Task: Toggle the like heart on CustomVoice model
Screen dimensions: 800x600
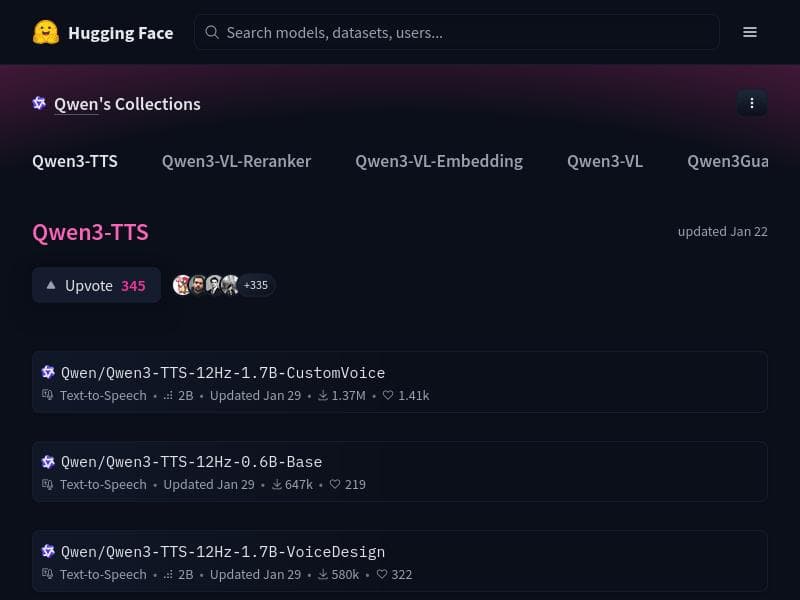Action: (x=387, y=395)
